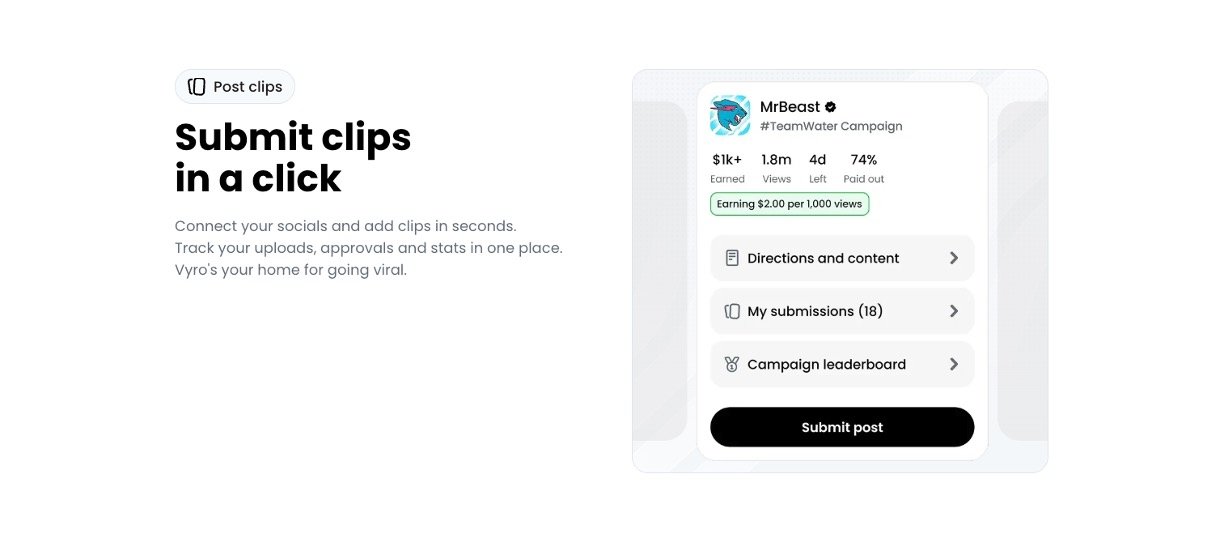Open the Directions and content label
1224x534 pixels.
[x=823, y=258]
